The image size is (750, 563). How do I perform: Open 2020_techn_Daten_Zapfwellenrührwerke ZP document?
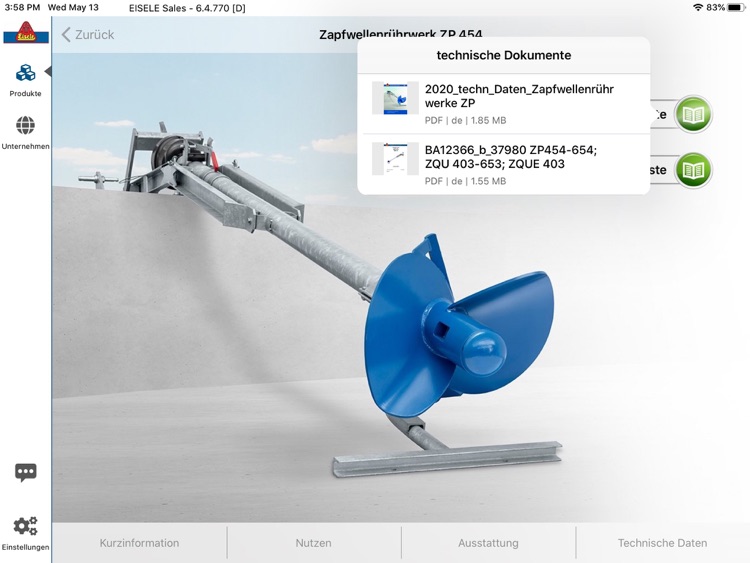[504, 104]
